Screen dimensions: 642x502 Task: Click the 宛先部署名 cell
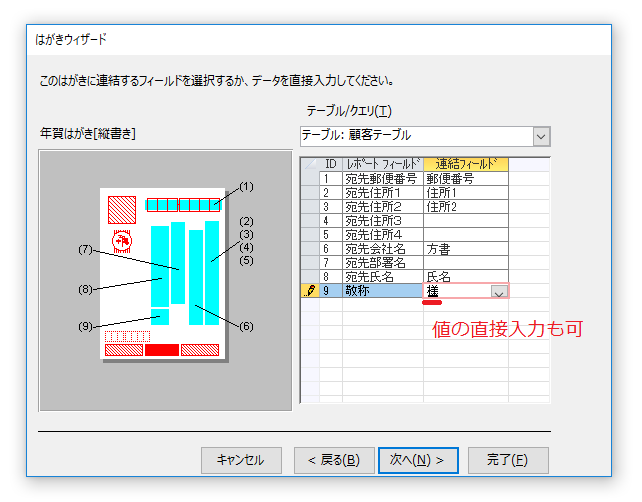(383, 262)
